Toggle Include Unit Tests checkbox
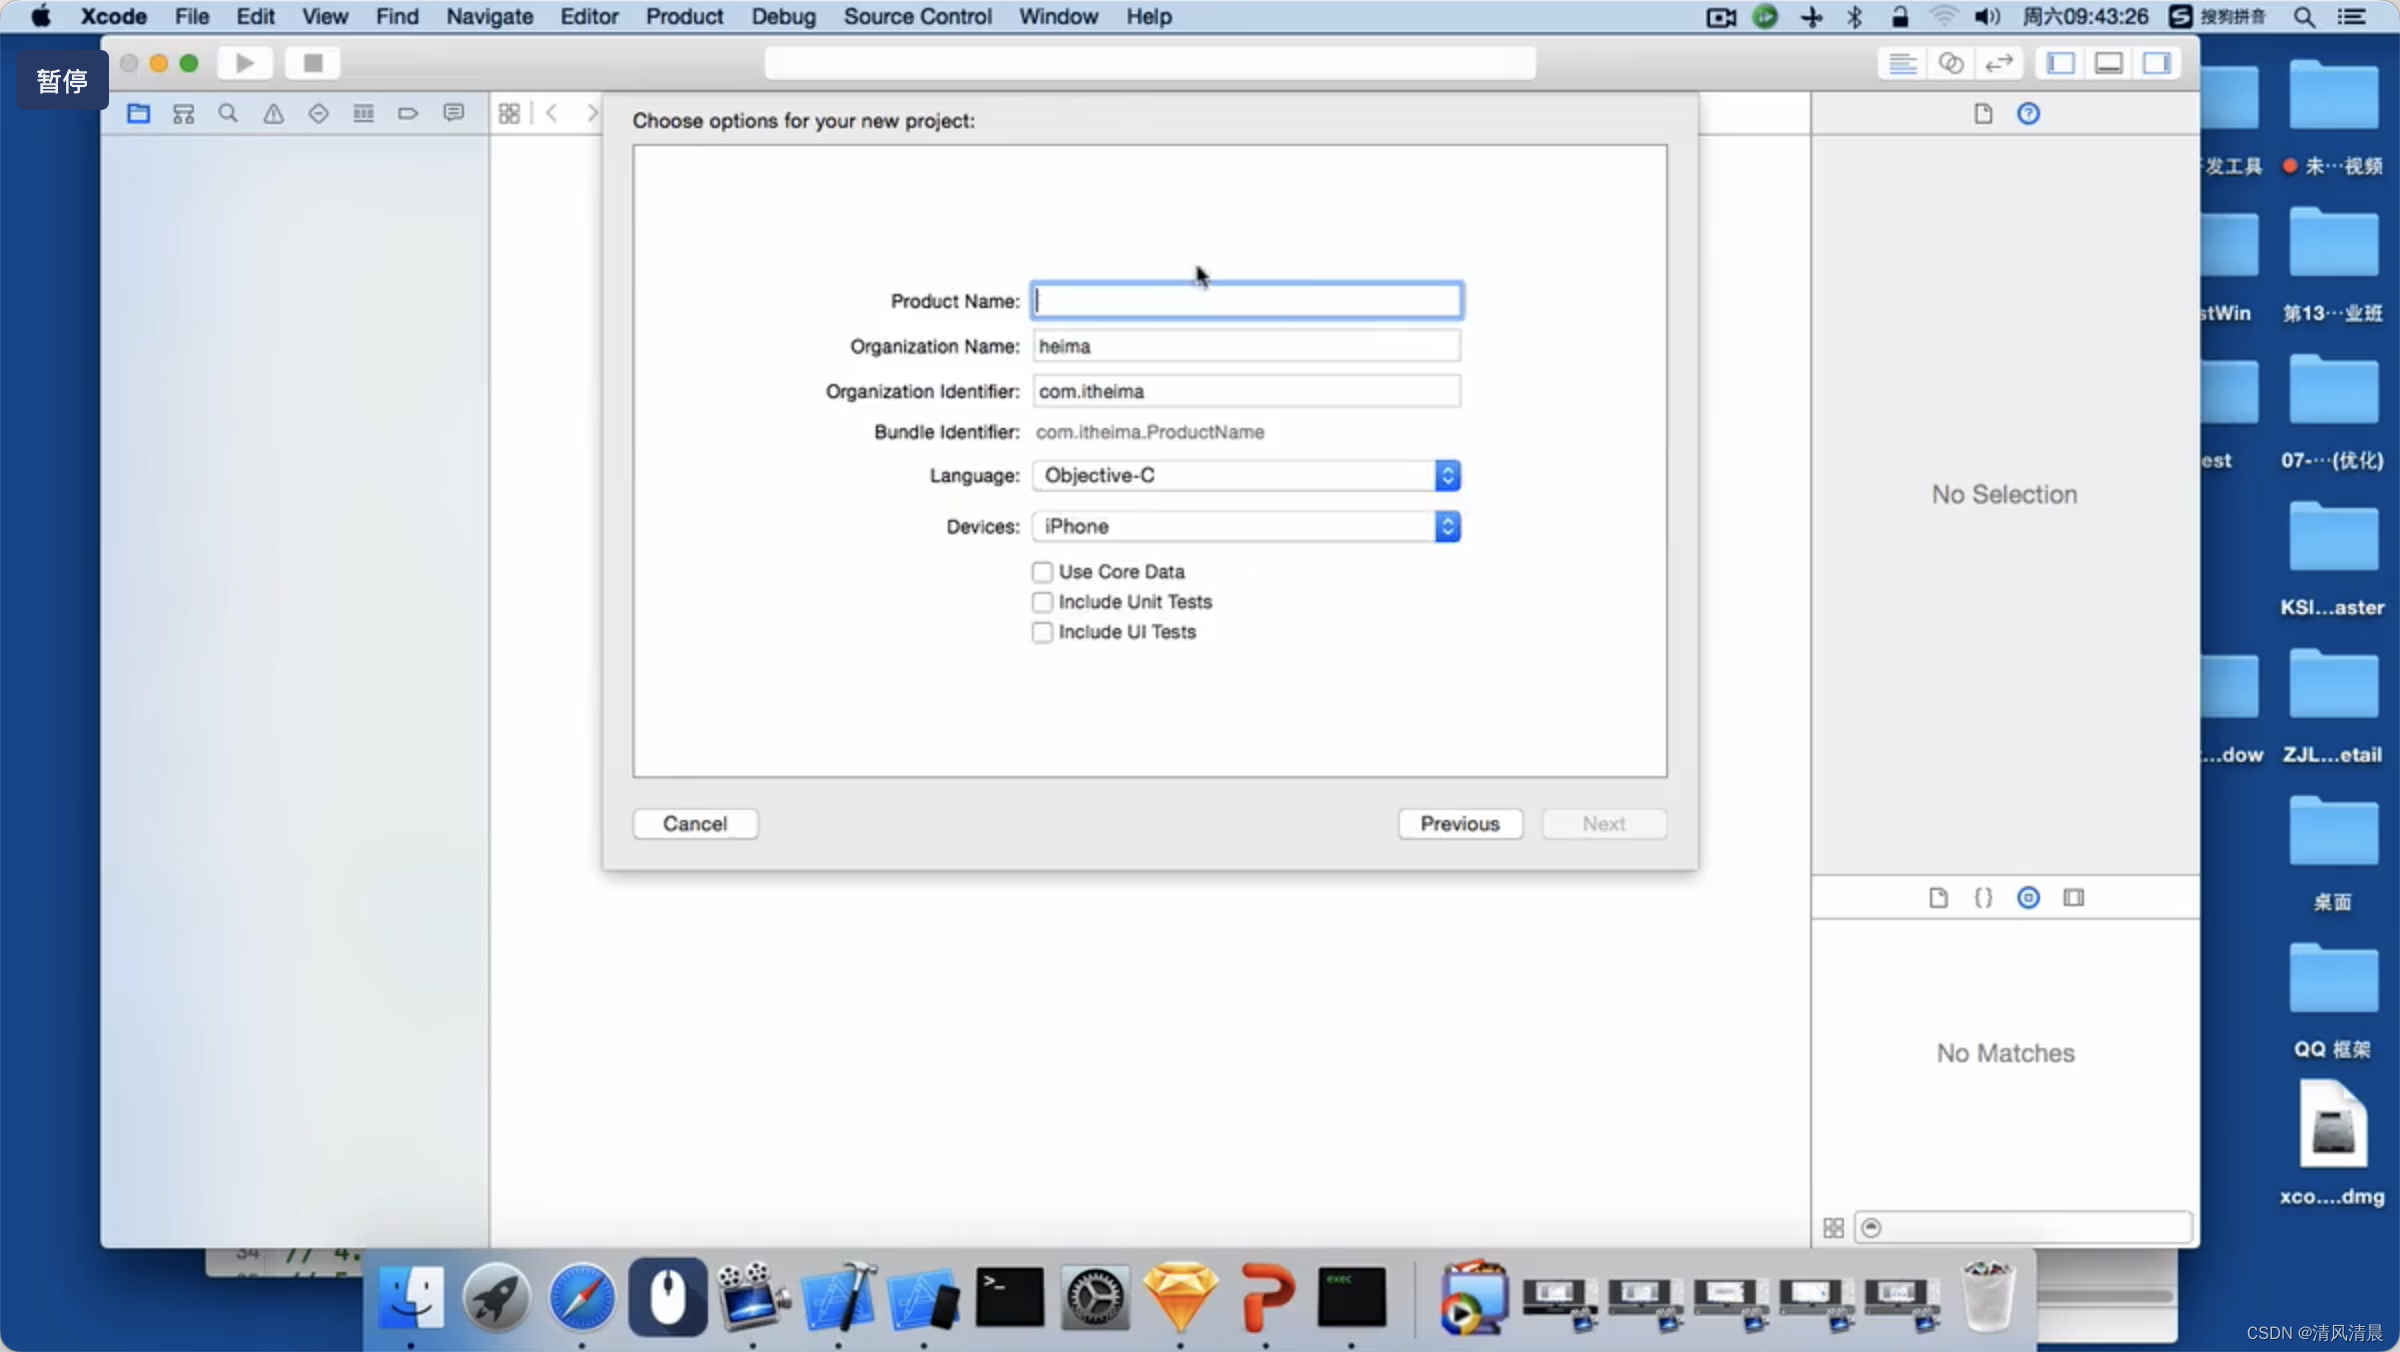The width and height of the screenshot is (2400, 1352). click(x=1040, y=602)
